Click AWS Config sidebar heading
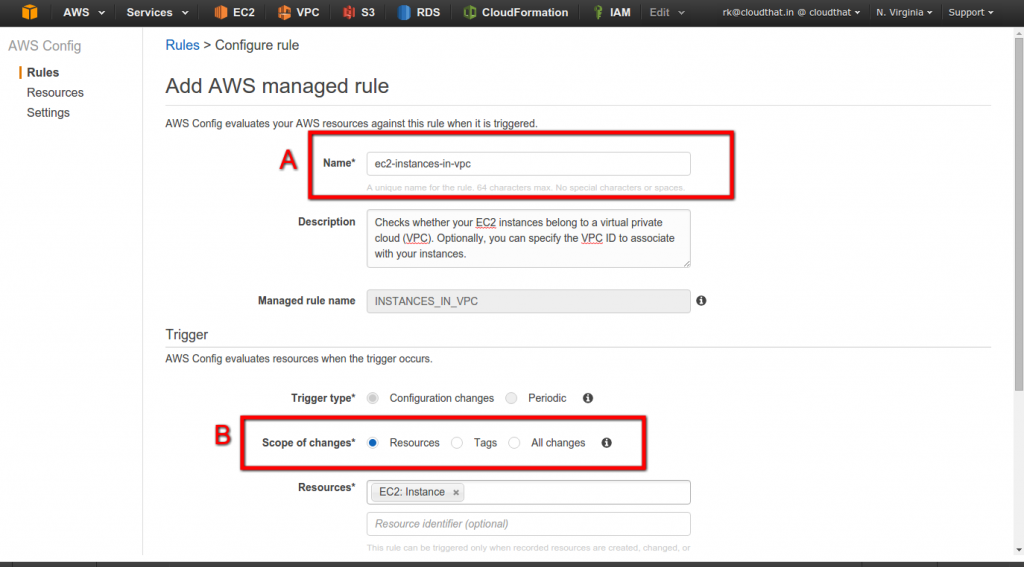The height and width of the screenshot is (567, 1024). click(x=44, y=46)
